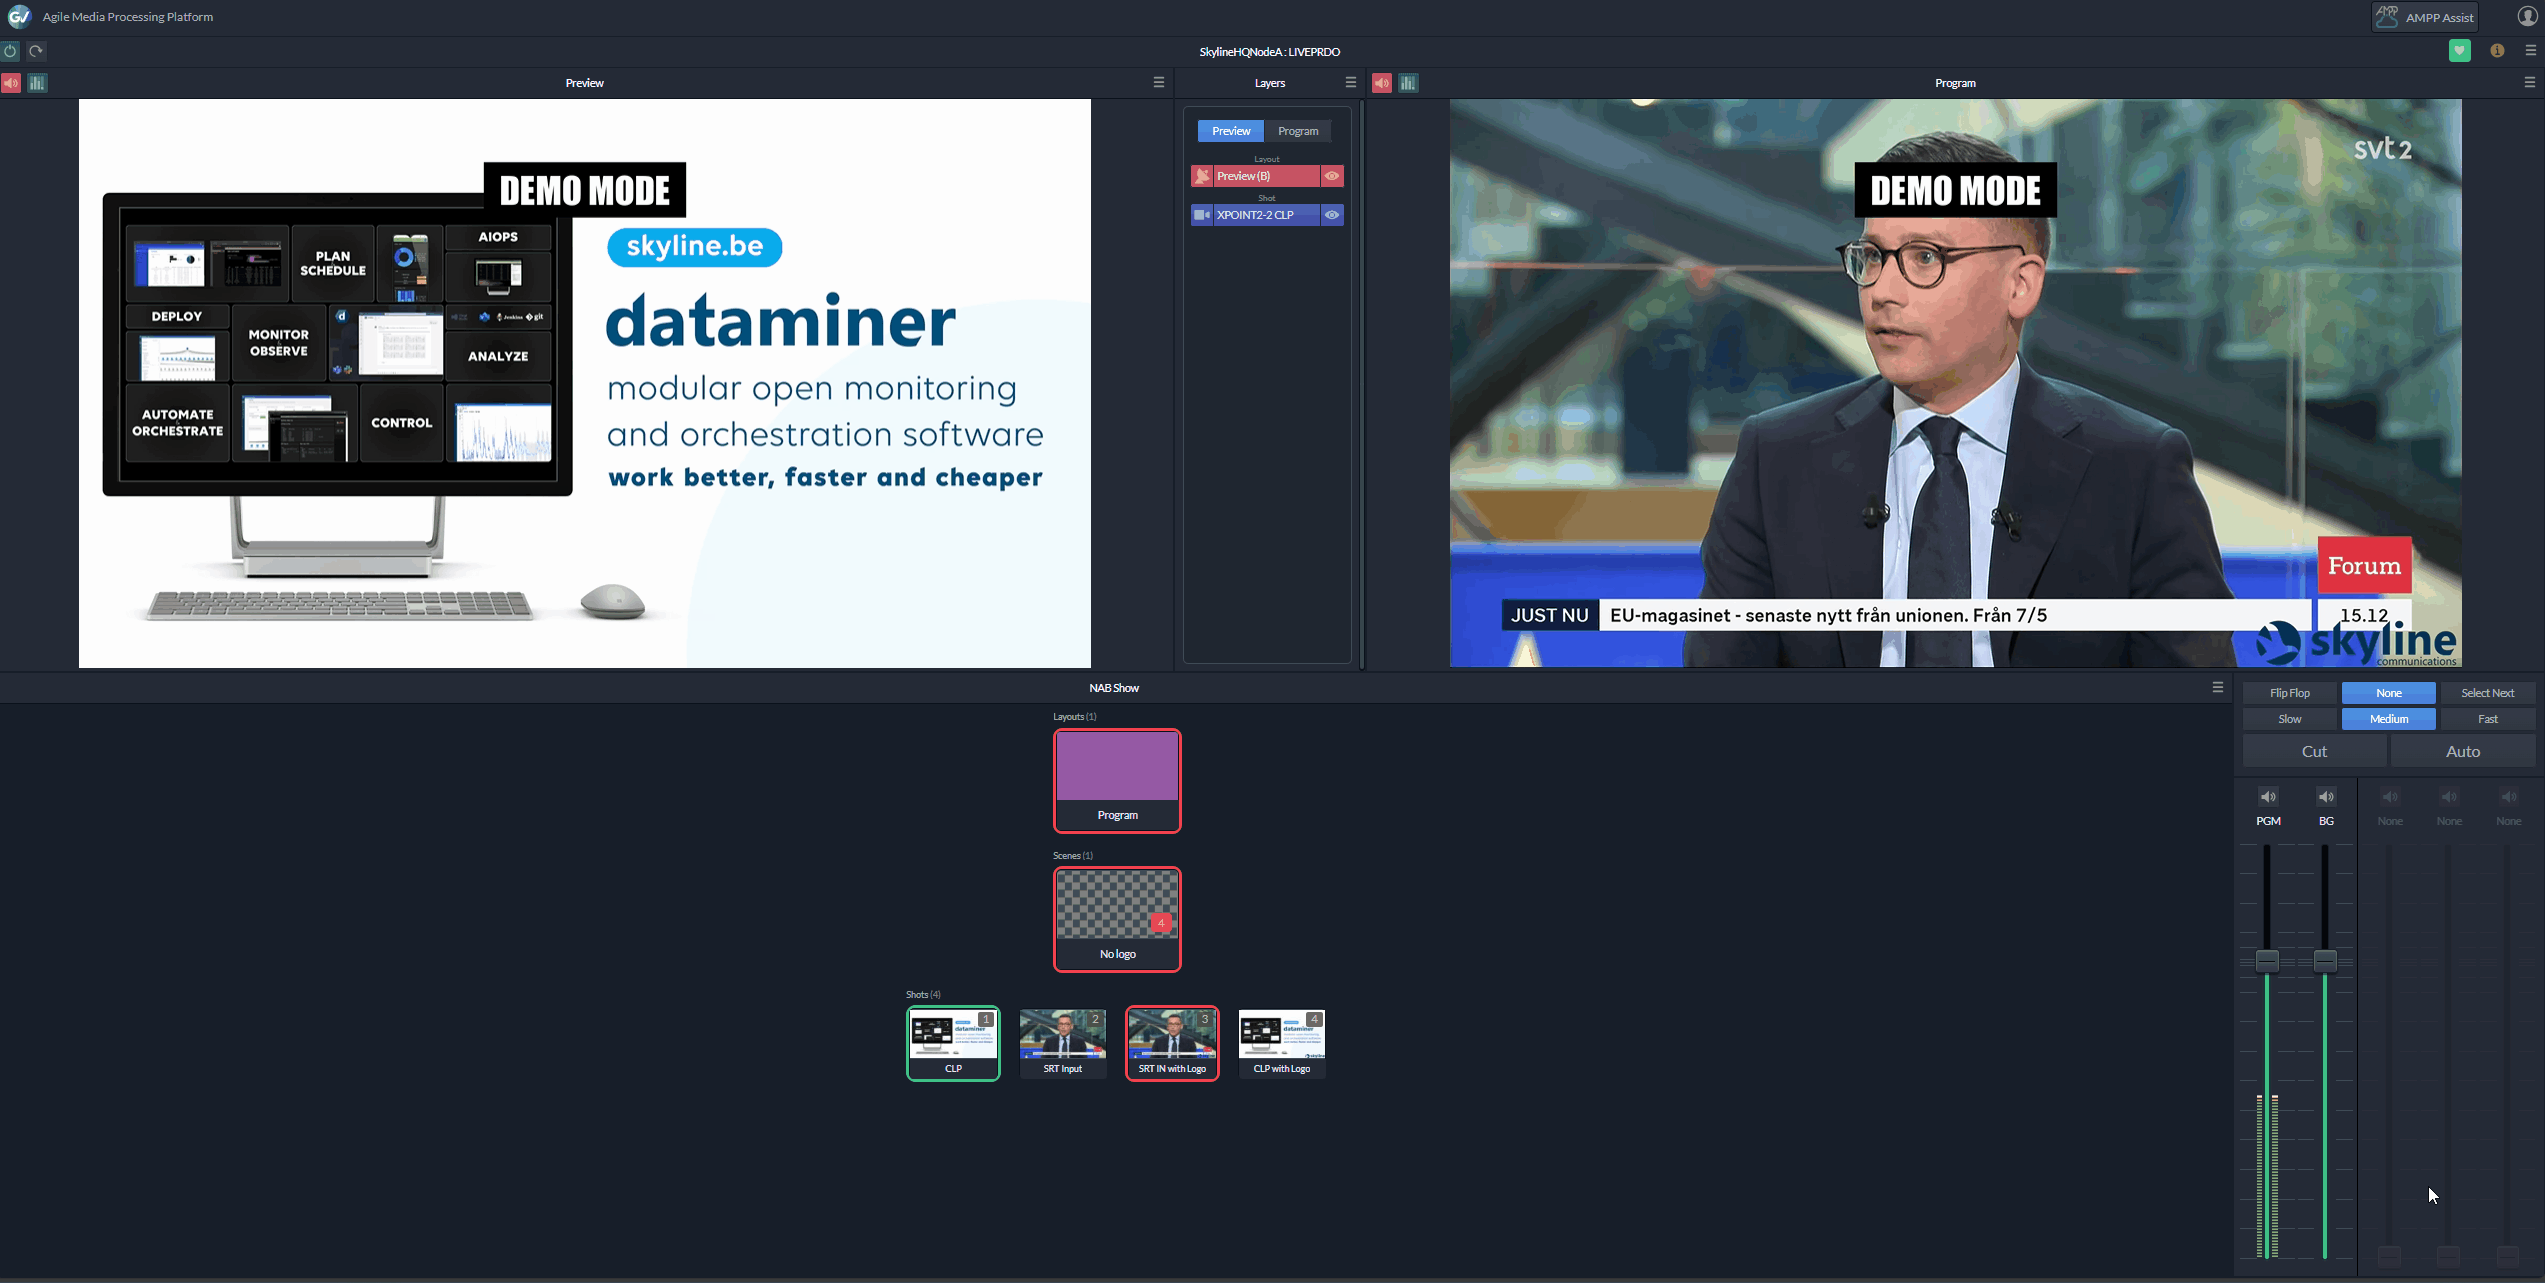Click the Auto transition button
The height and width of the screenshot is (1283, 2545).
[x=2463, y=751]
